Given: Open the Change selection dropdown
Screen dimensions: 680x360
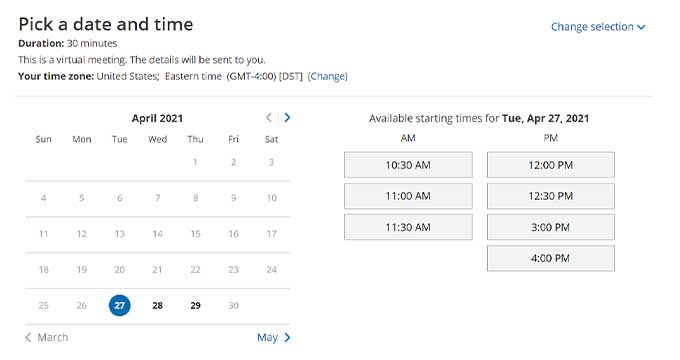Looking at the screenshot, I should (598, 27).
